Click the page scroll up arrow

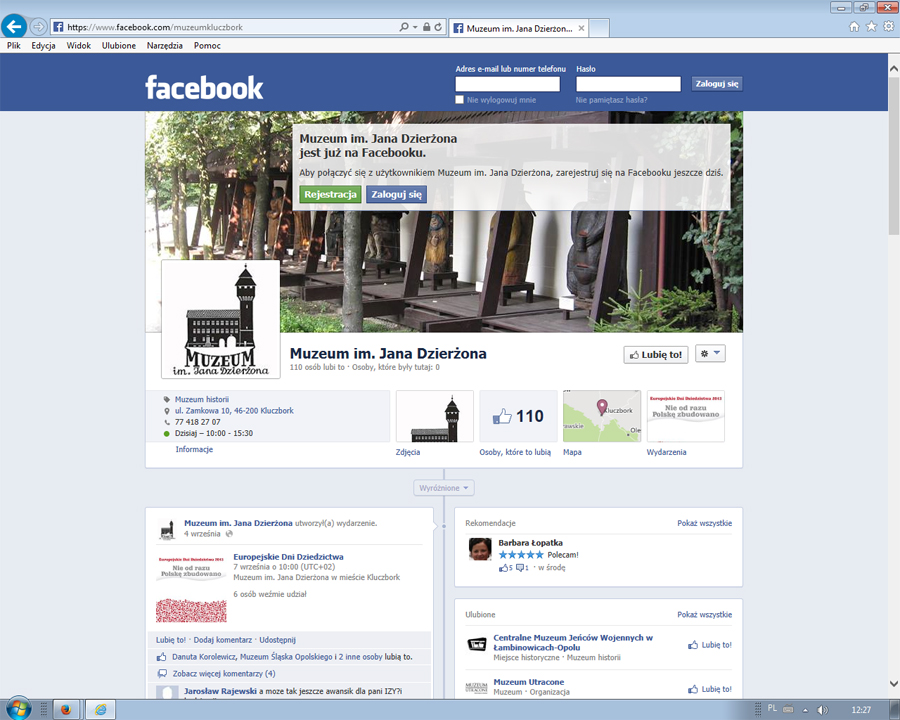894,68
